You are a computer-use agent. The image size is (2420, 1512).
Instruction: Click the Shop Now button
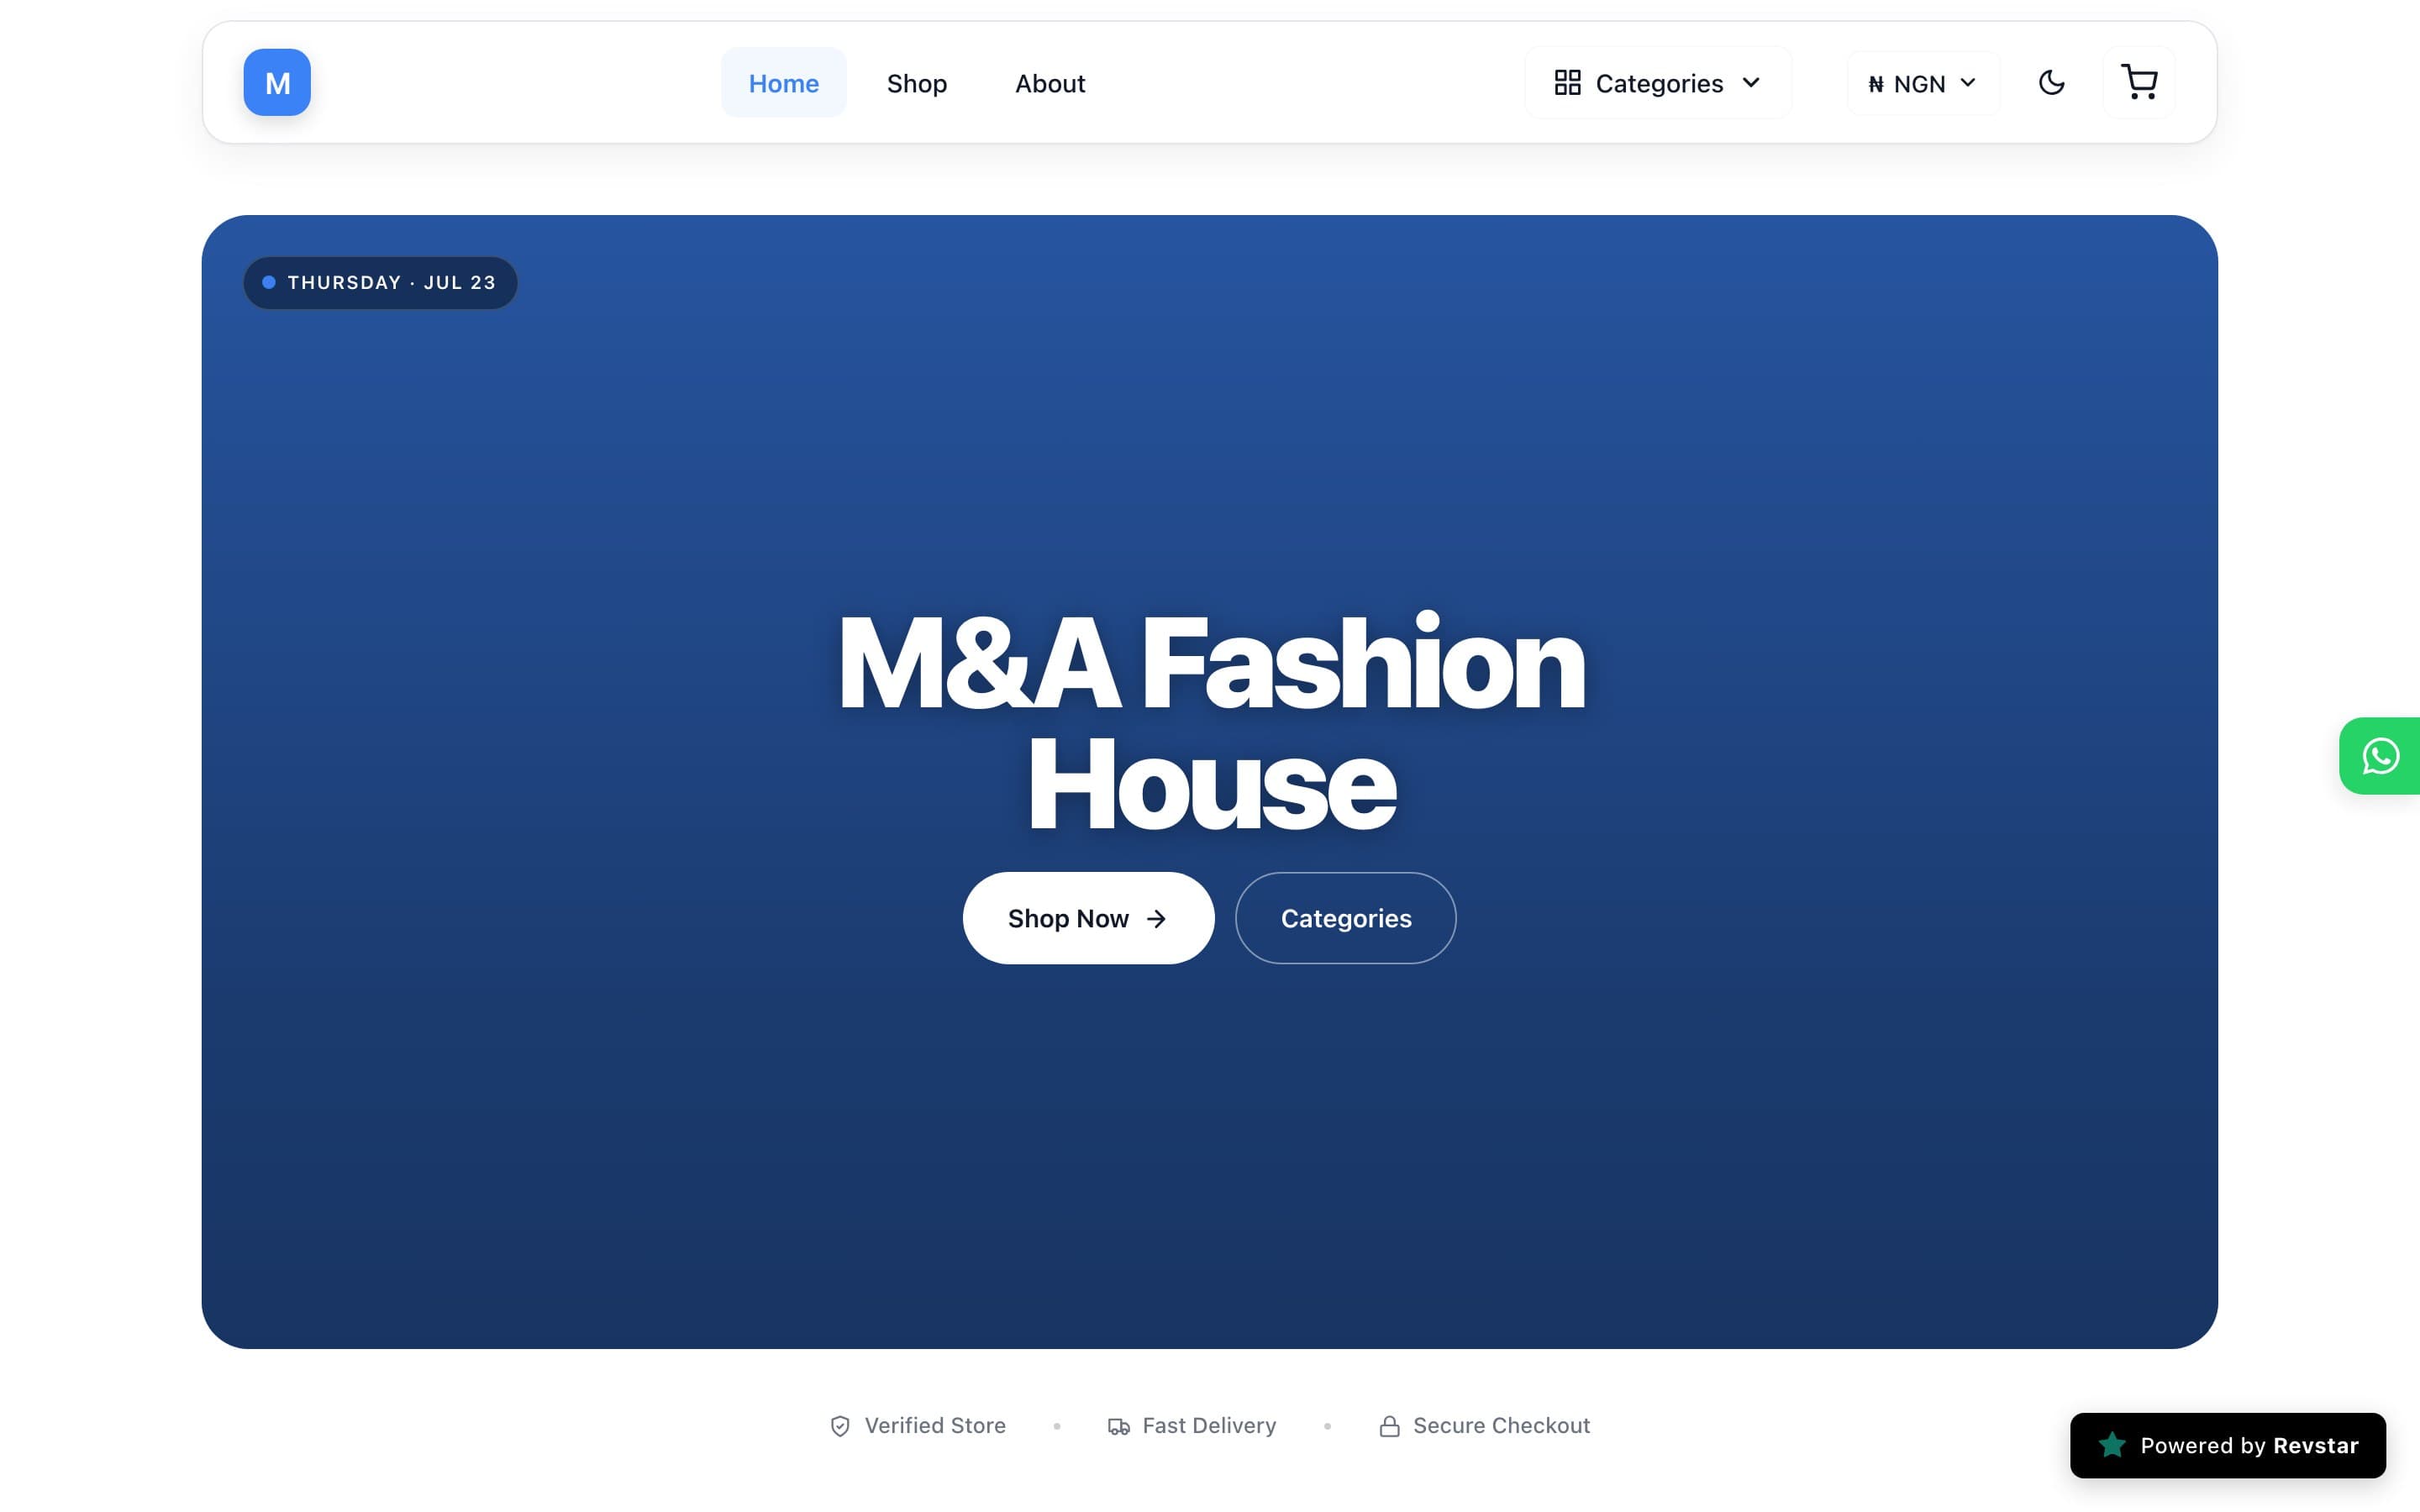1088,918
